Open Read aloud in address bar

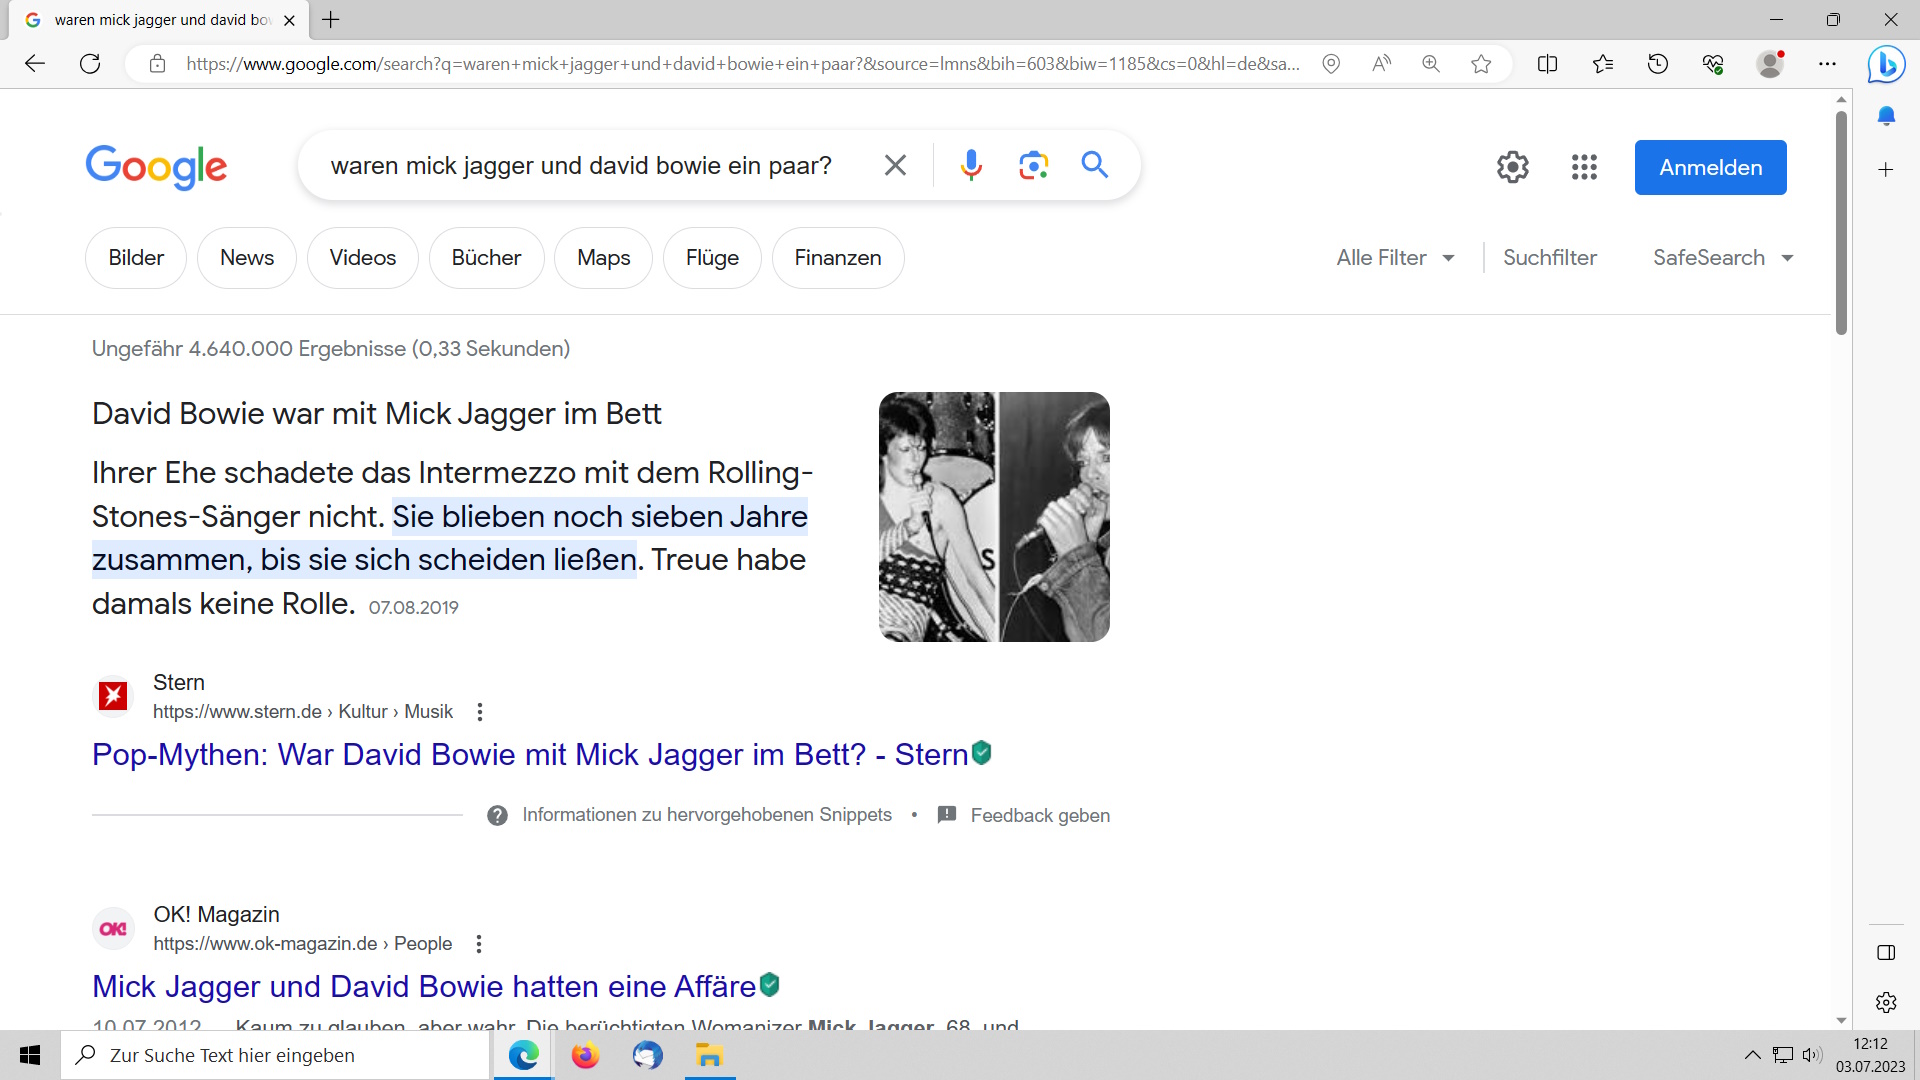point(1381,64)
